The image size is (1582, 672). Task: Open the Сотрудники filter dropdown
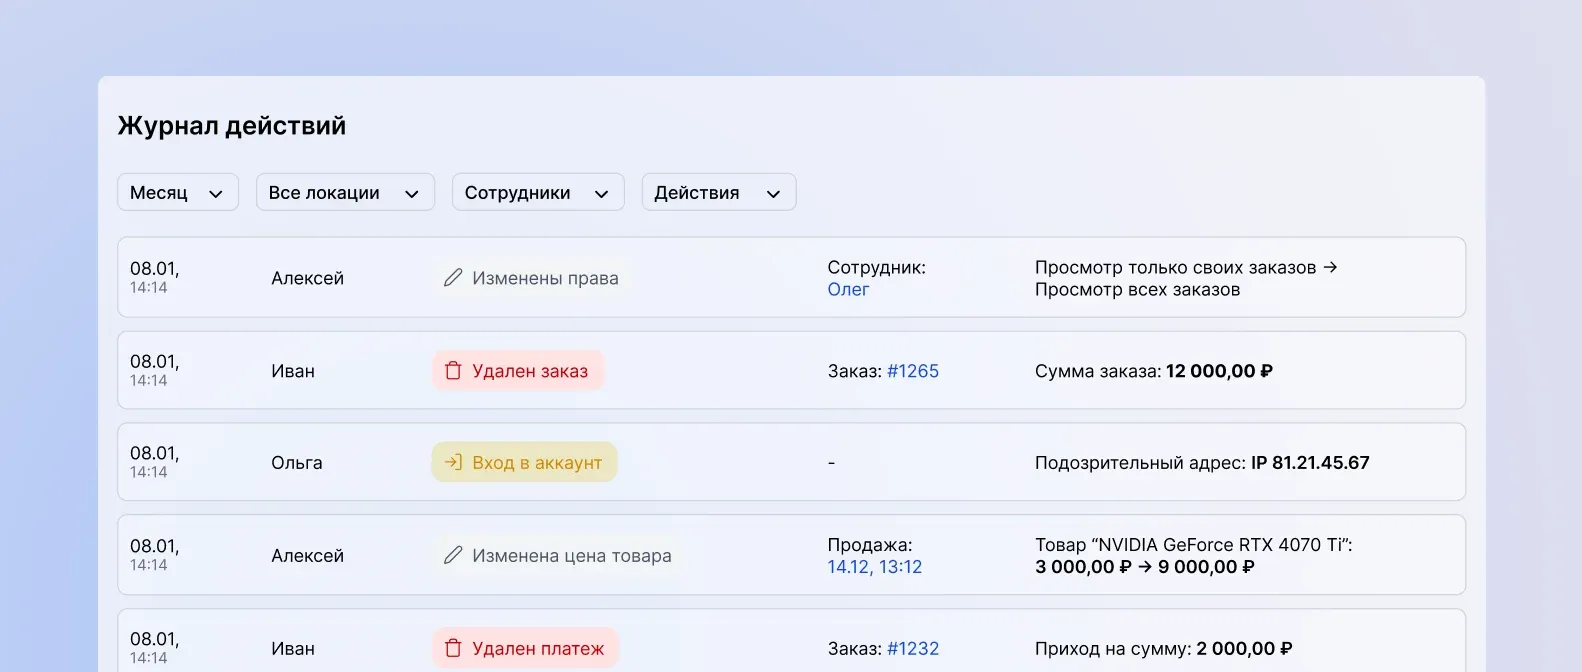point(538,192)
